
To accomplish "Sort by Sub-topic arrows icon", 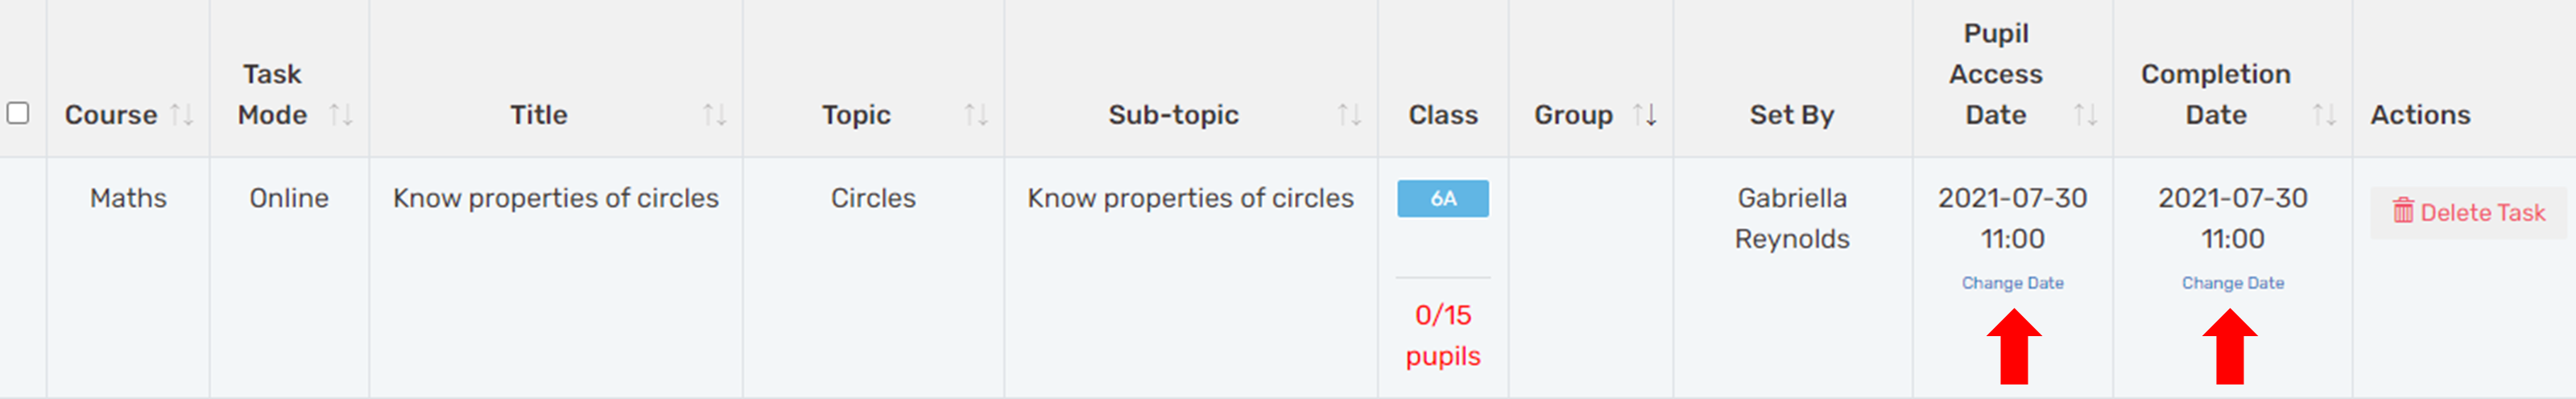I will pos(1349,115).
